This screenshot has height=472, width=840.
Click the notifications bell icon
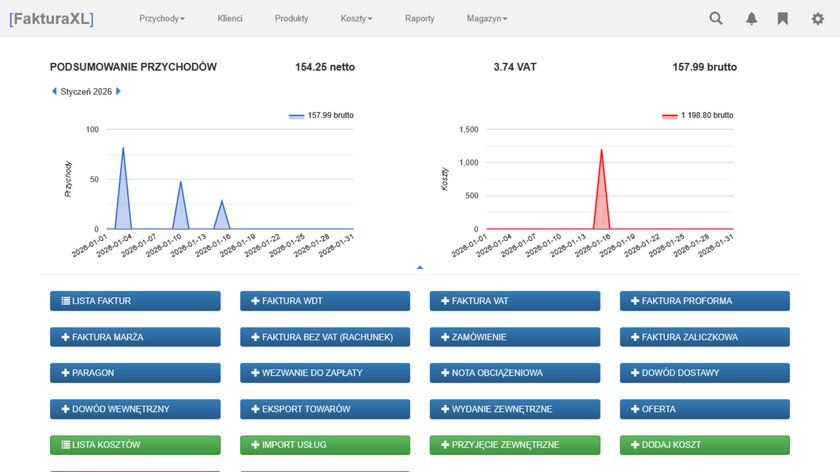[x=751, y=18]
